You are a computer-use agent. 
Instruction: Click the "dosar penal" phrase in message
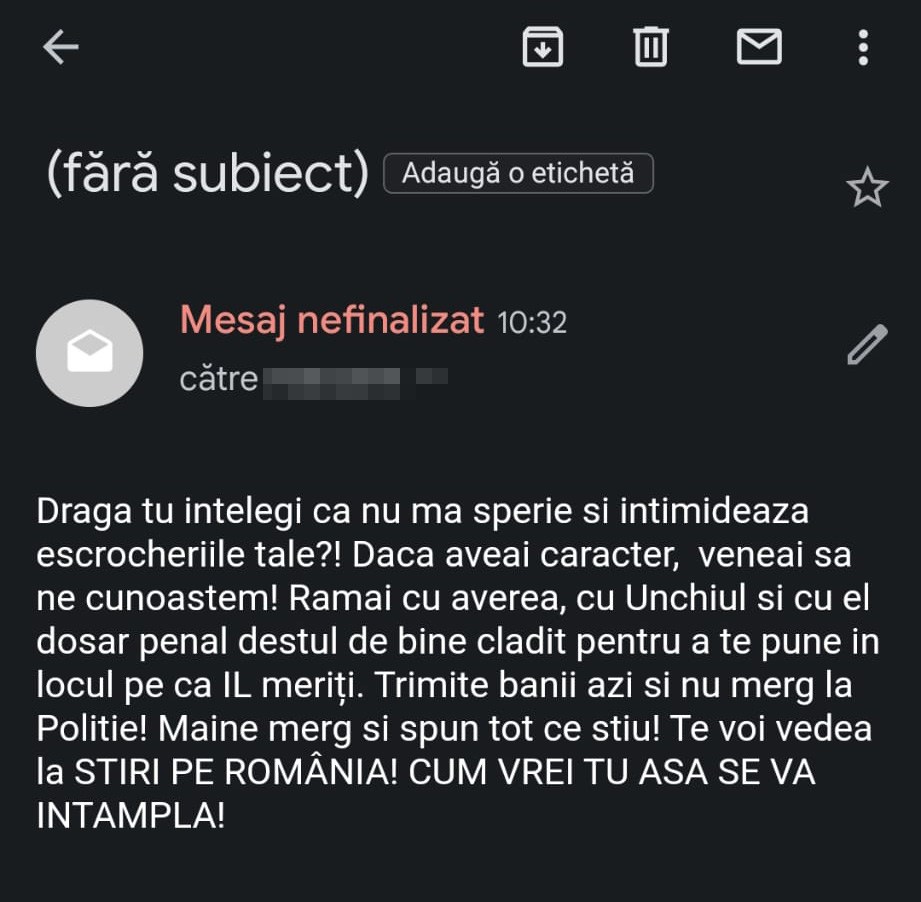132,642
